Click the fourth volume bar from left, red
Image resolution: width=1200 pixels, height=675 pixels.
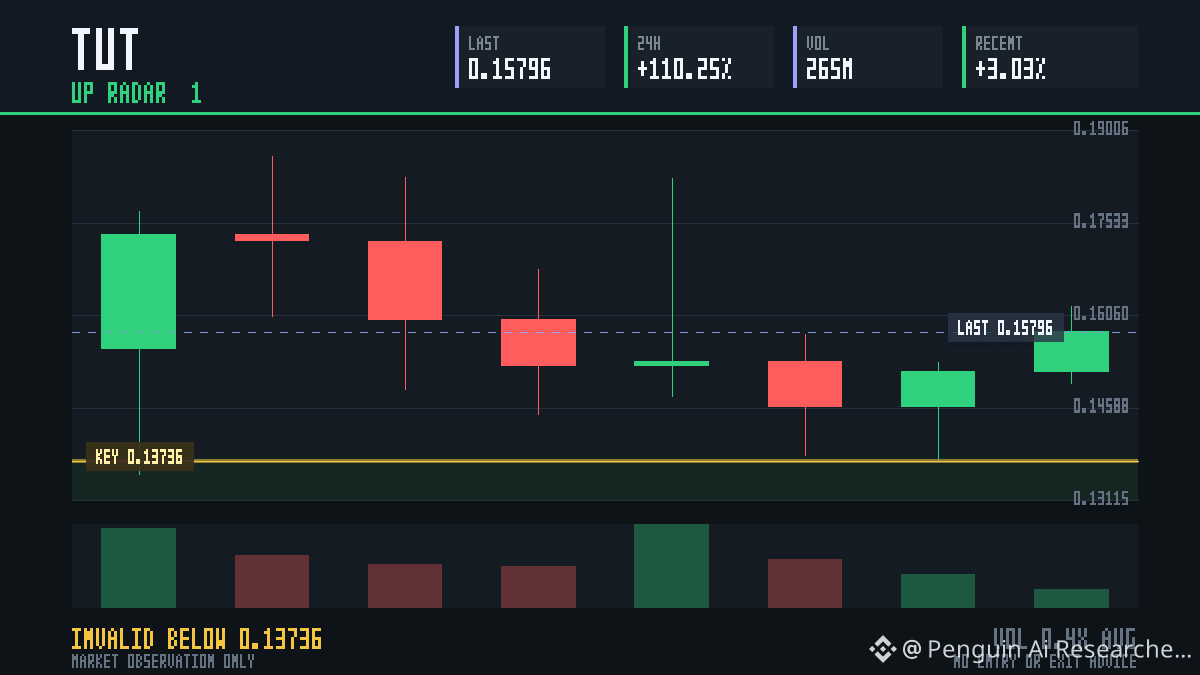[538, 587]
